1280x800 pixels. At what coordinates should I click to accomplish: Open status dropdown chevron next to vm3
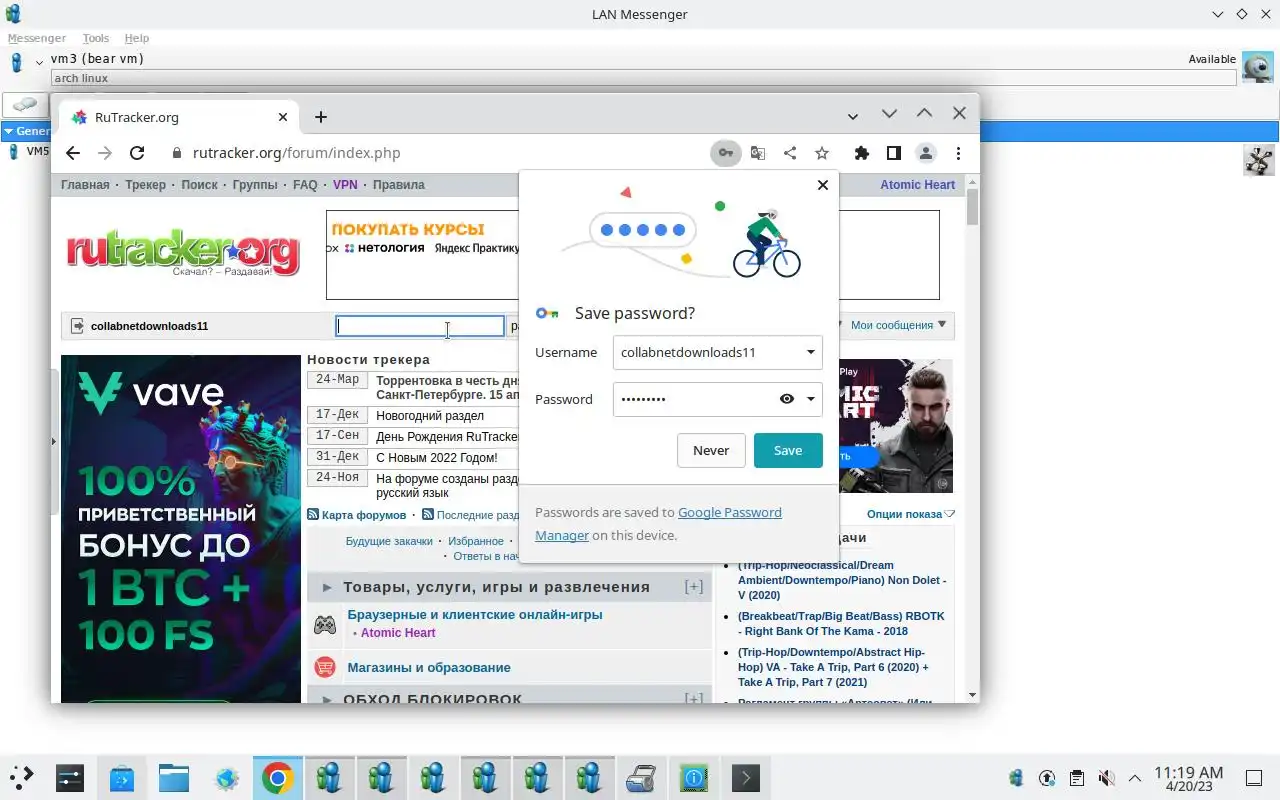[x=40, y=63]
